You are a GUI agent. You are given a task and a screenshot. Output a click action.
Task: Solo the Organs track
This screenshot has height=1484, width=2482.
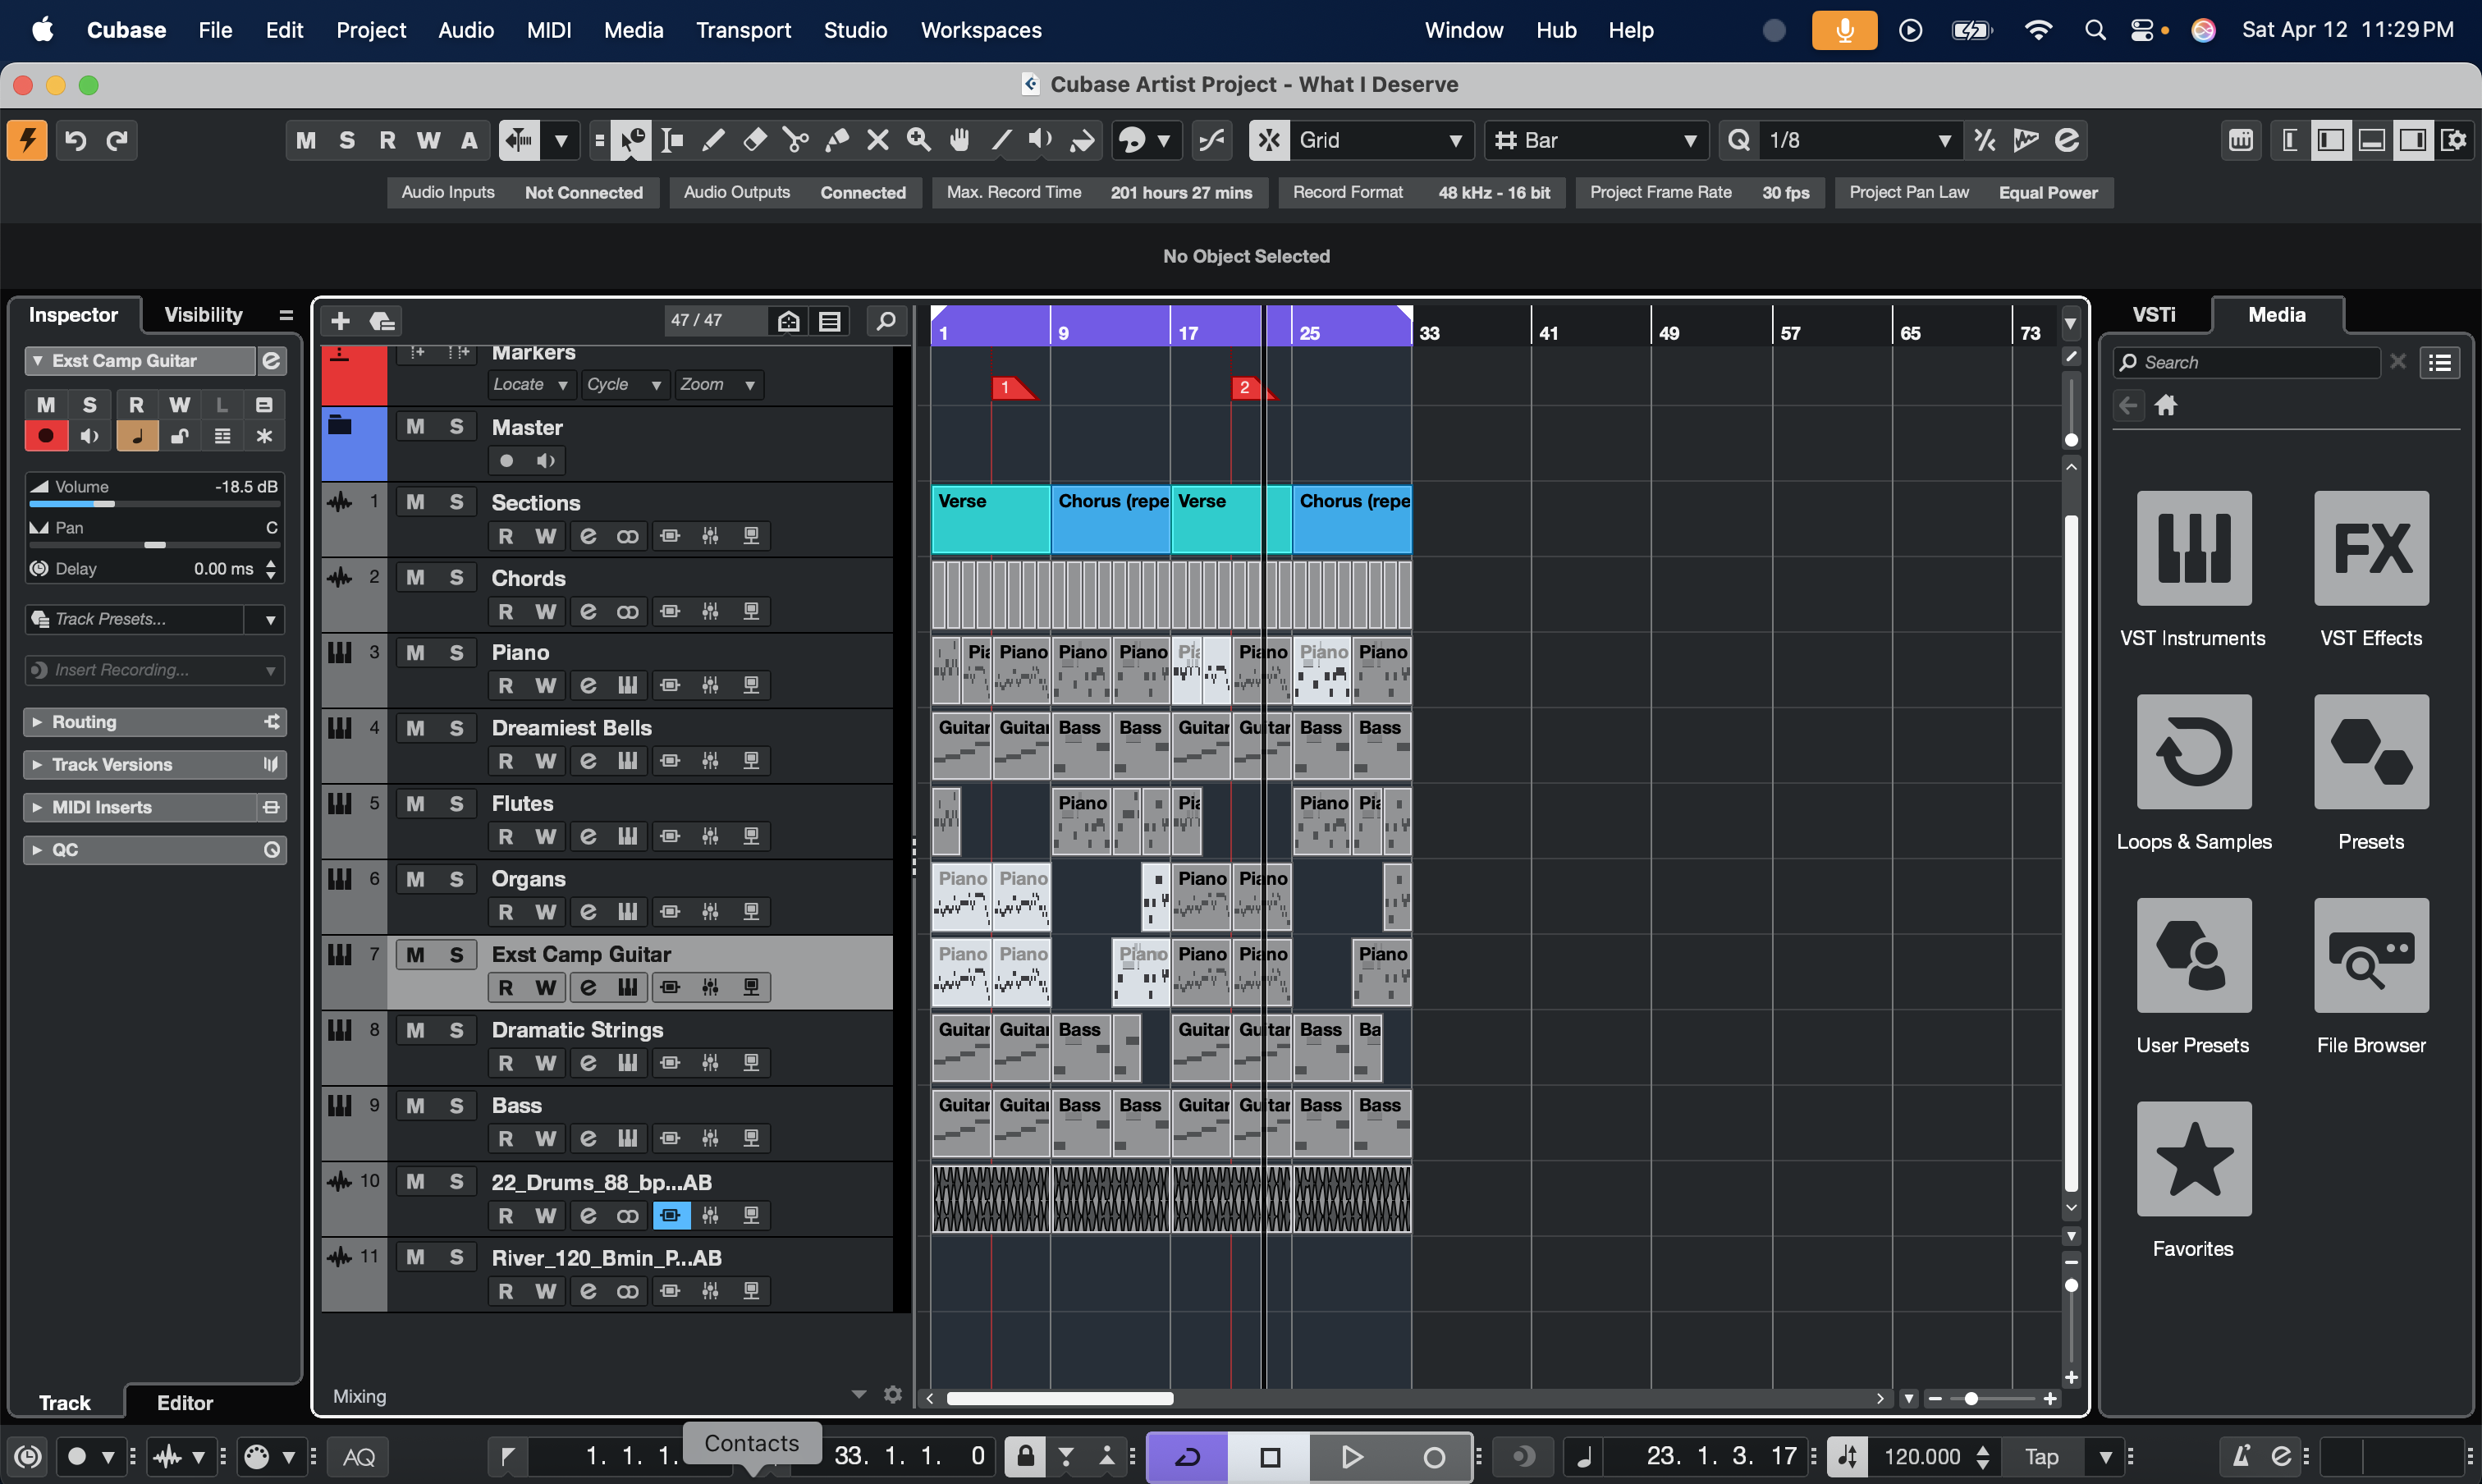[456, 879]
